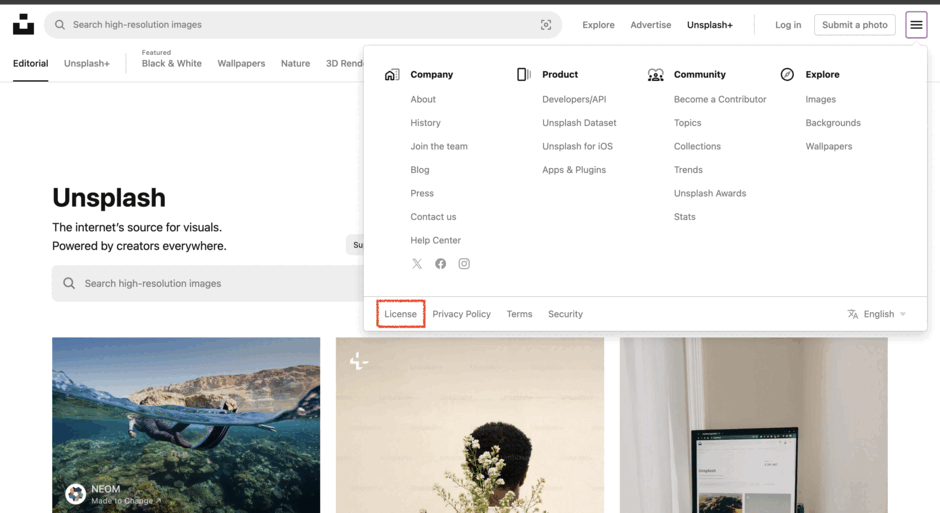
Task: Open the Help Center entry
Action: point(436,240)
